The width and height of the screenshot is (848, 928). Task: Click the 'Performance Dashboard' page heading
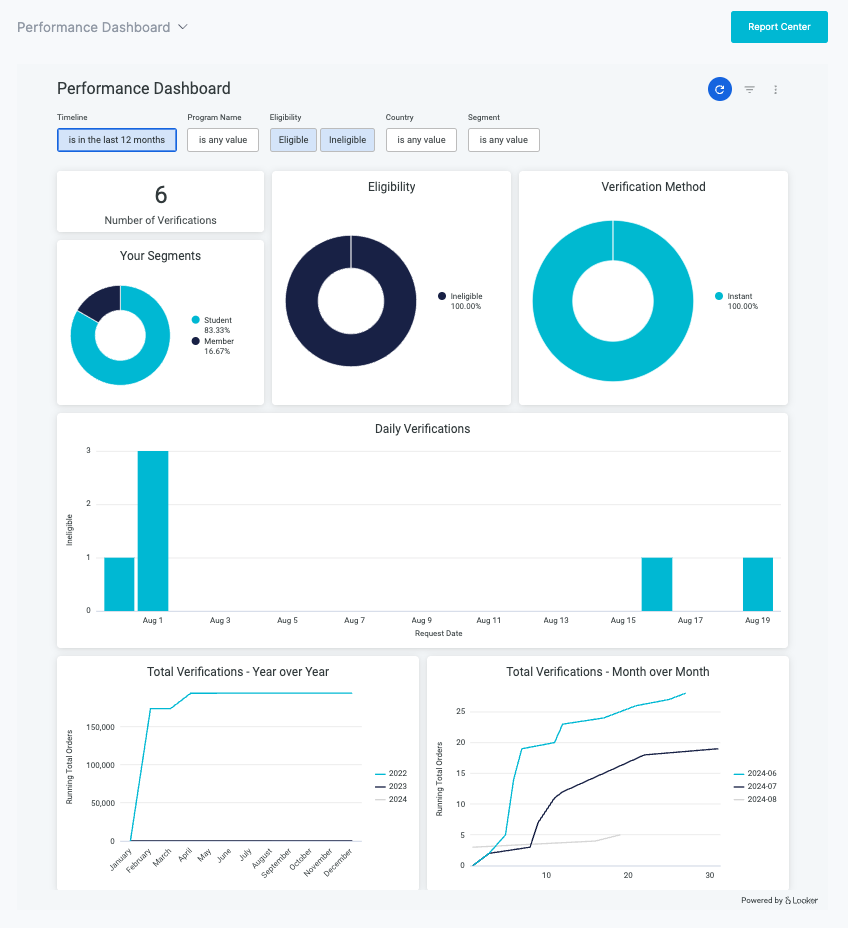pyautogui.click(x=144, y=88)
